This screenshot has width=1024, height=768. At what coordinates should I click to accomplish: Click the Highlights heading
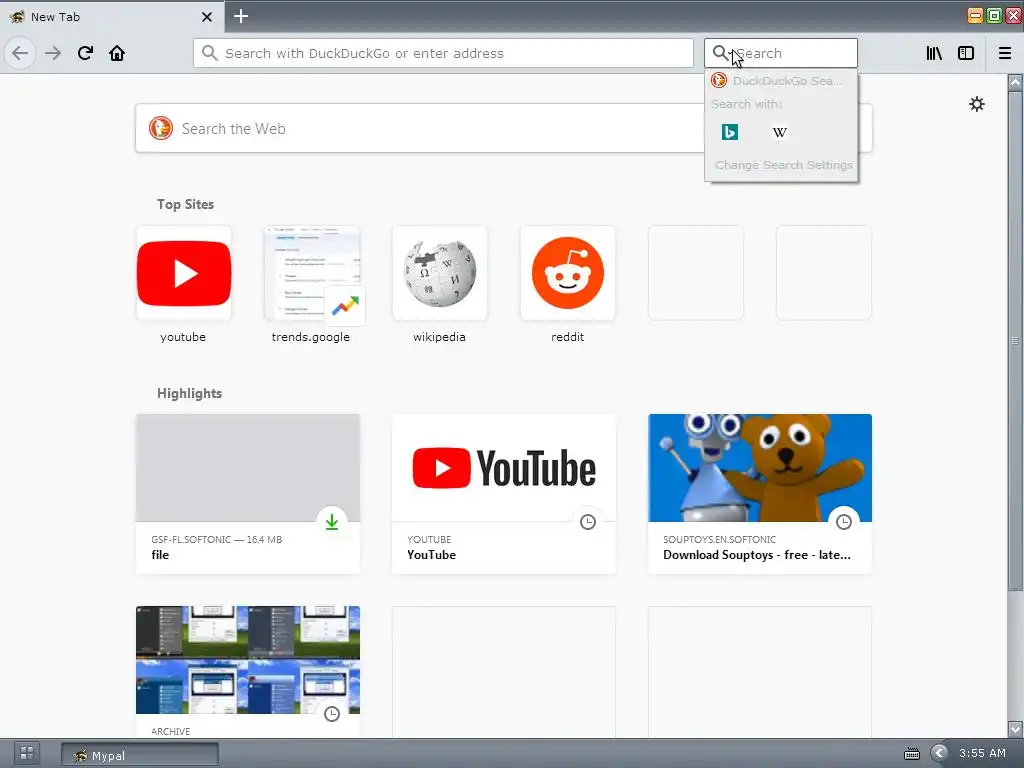click(189, 393)
